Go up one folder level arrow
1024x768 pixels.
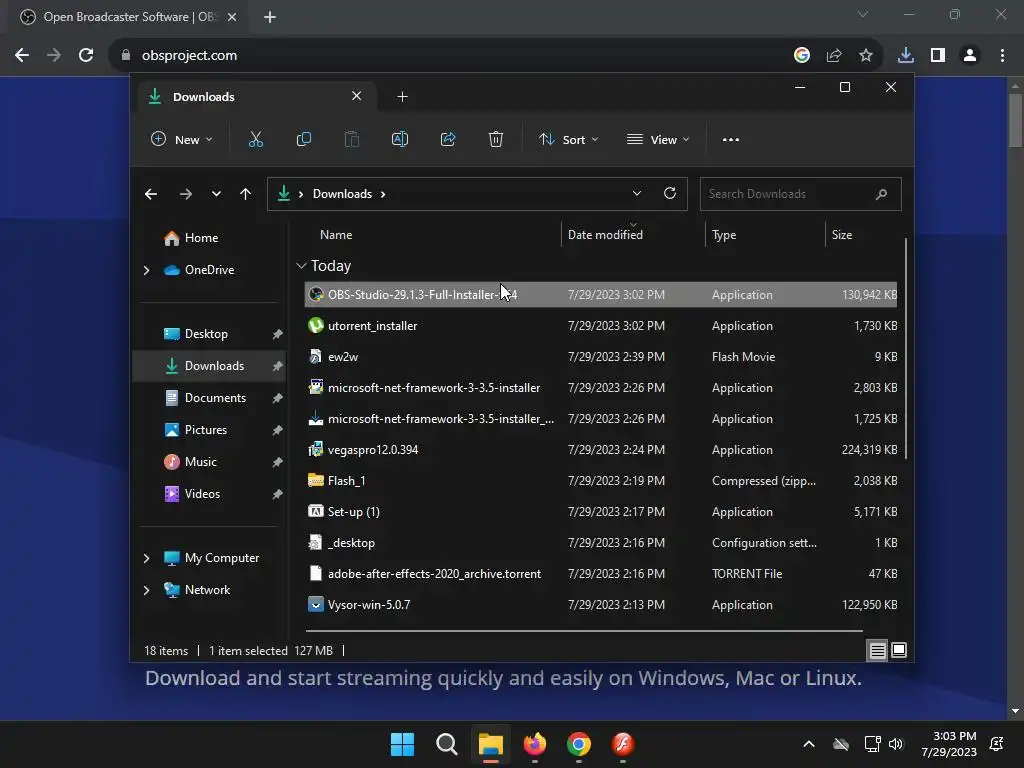245,194
